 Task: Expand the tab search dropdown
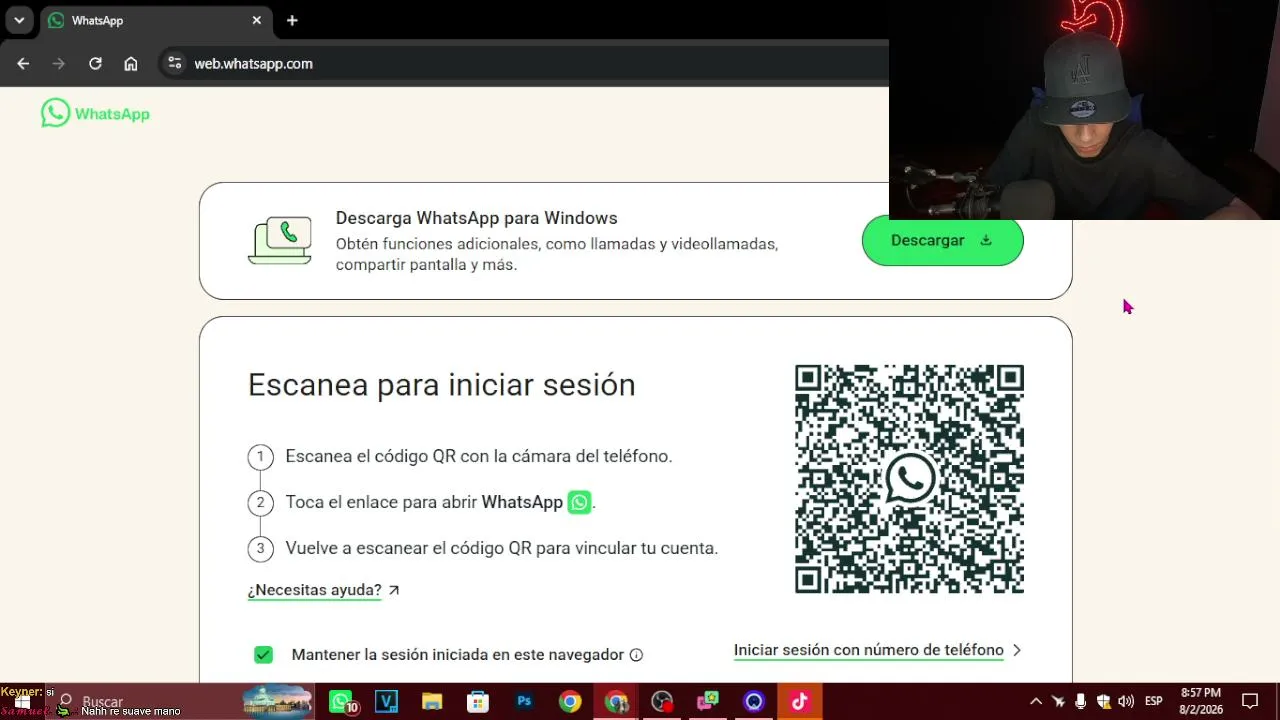[19, 20]
